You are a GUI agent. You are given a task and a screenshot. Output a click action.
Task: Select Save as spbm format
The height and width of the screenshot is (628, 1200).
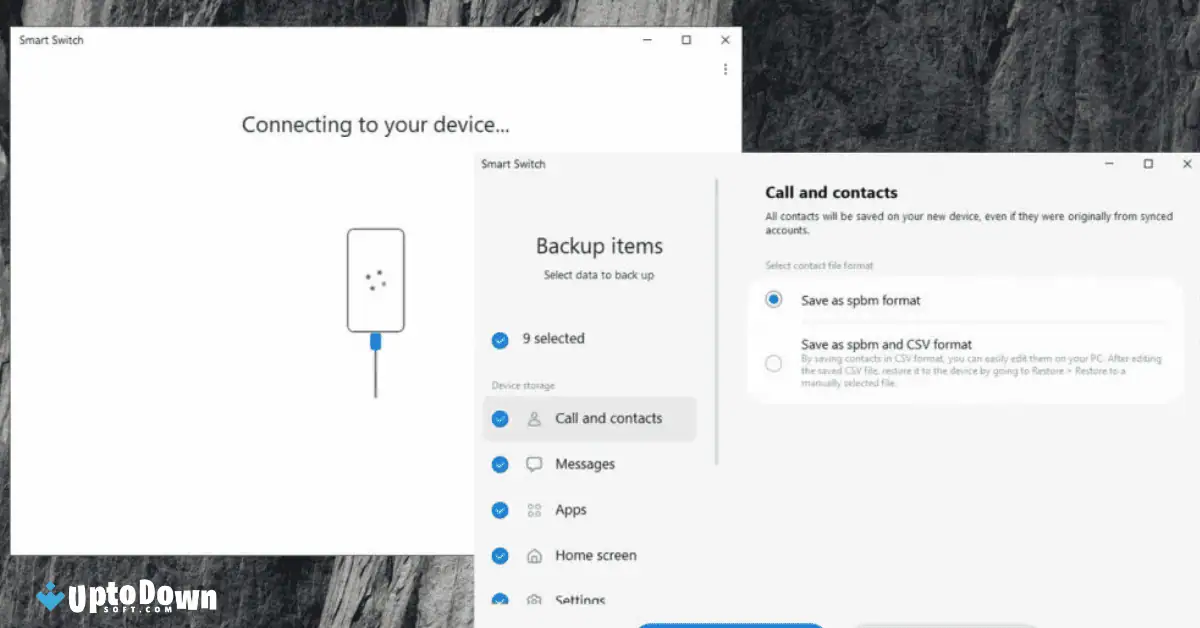773,298
